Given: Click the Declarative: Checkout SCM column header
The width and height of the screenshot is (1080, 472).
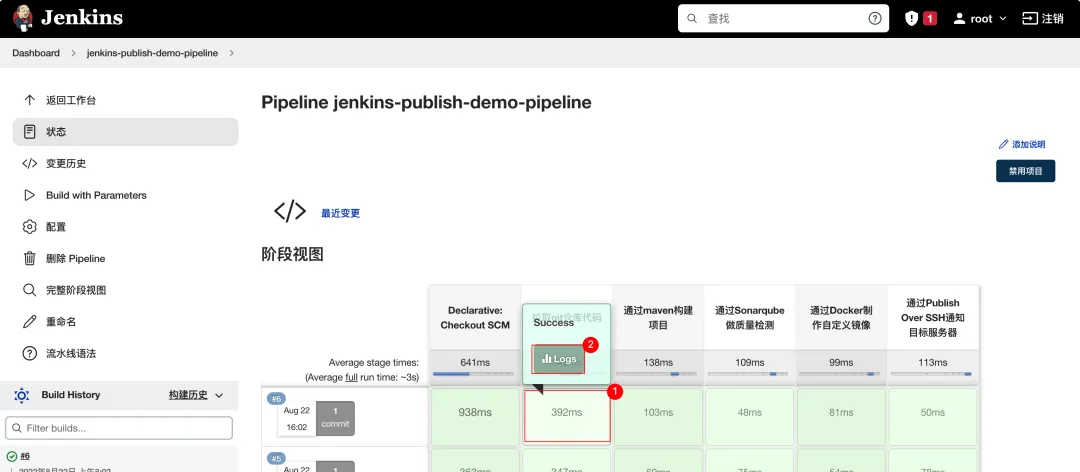Looking at the screenshot, I should (x=475, y=318).
